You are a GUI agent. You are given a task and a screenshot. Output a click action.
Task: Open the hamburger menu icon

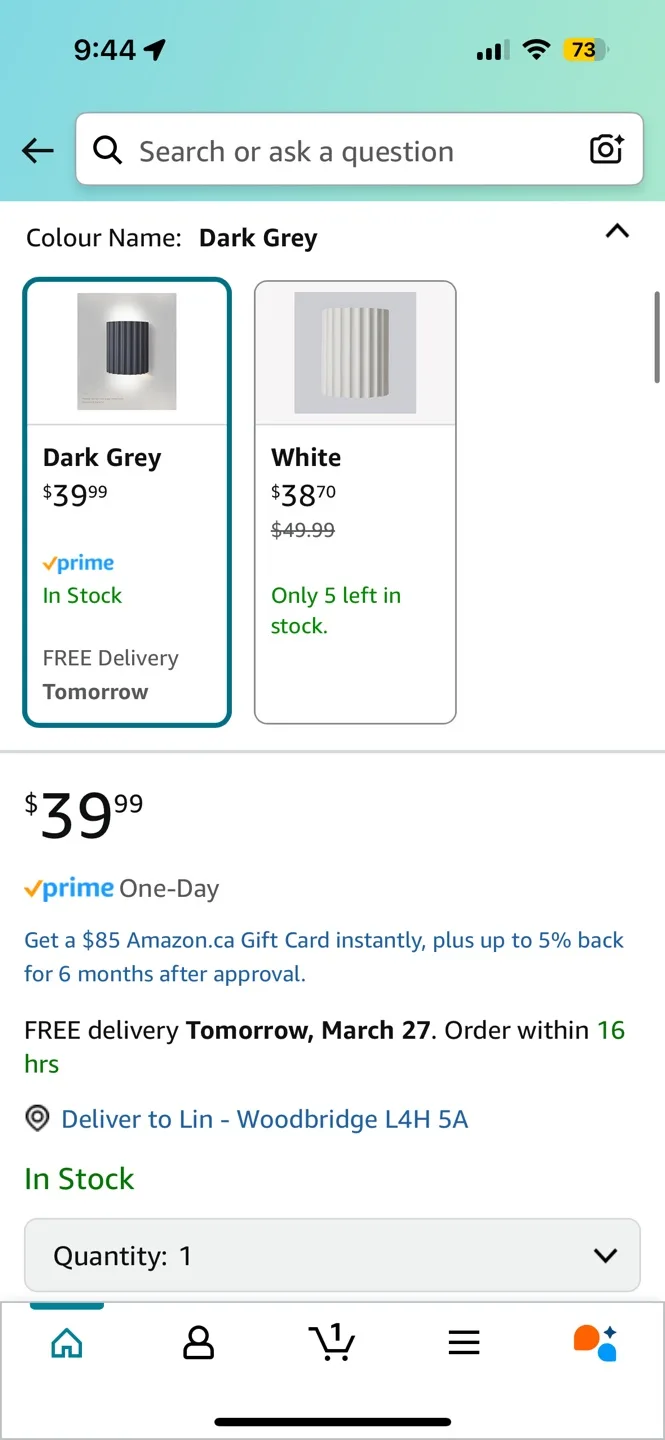tap(464, 1342)
